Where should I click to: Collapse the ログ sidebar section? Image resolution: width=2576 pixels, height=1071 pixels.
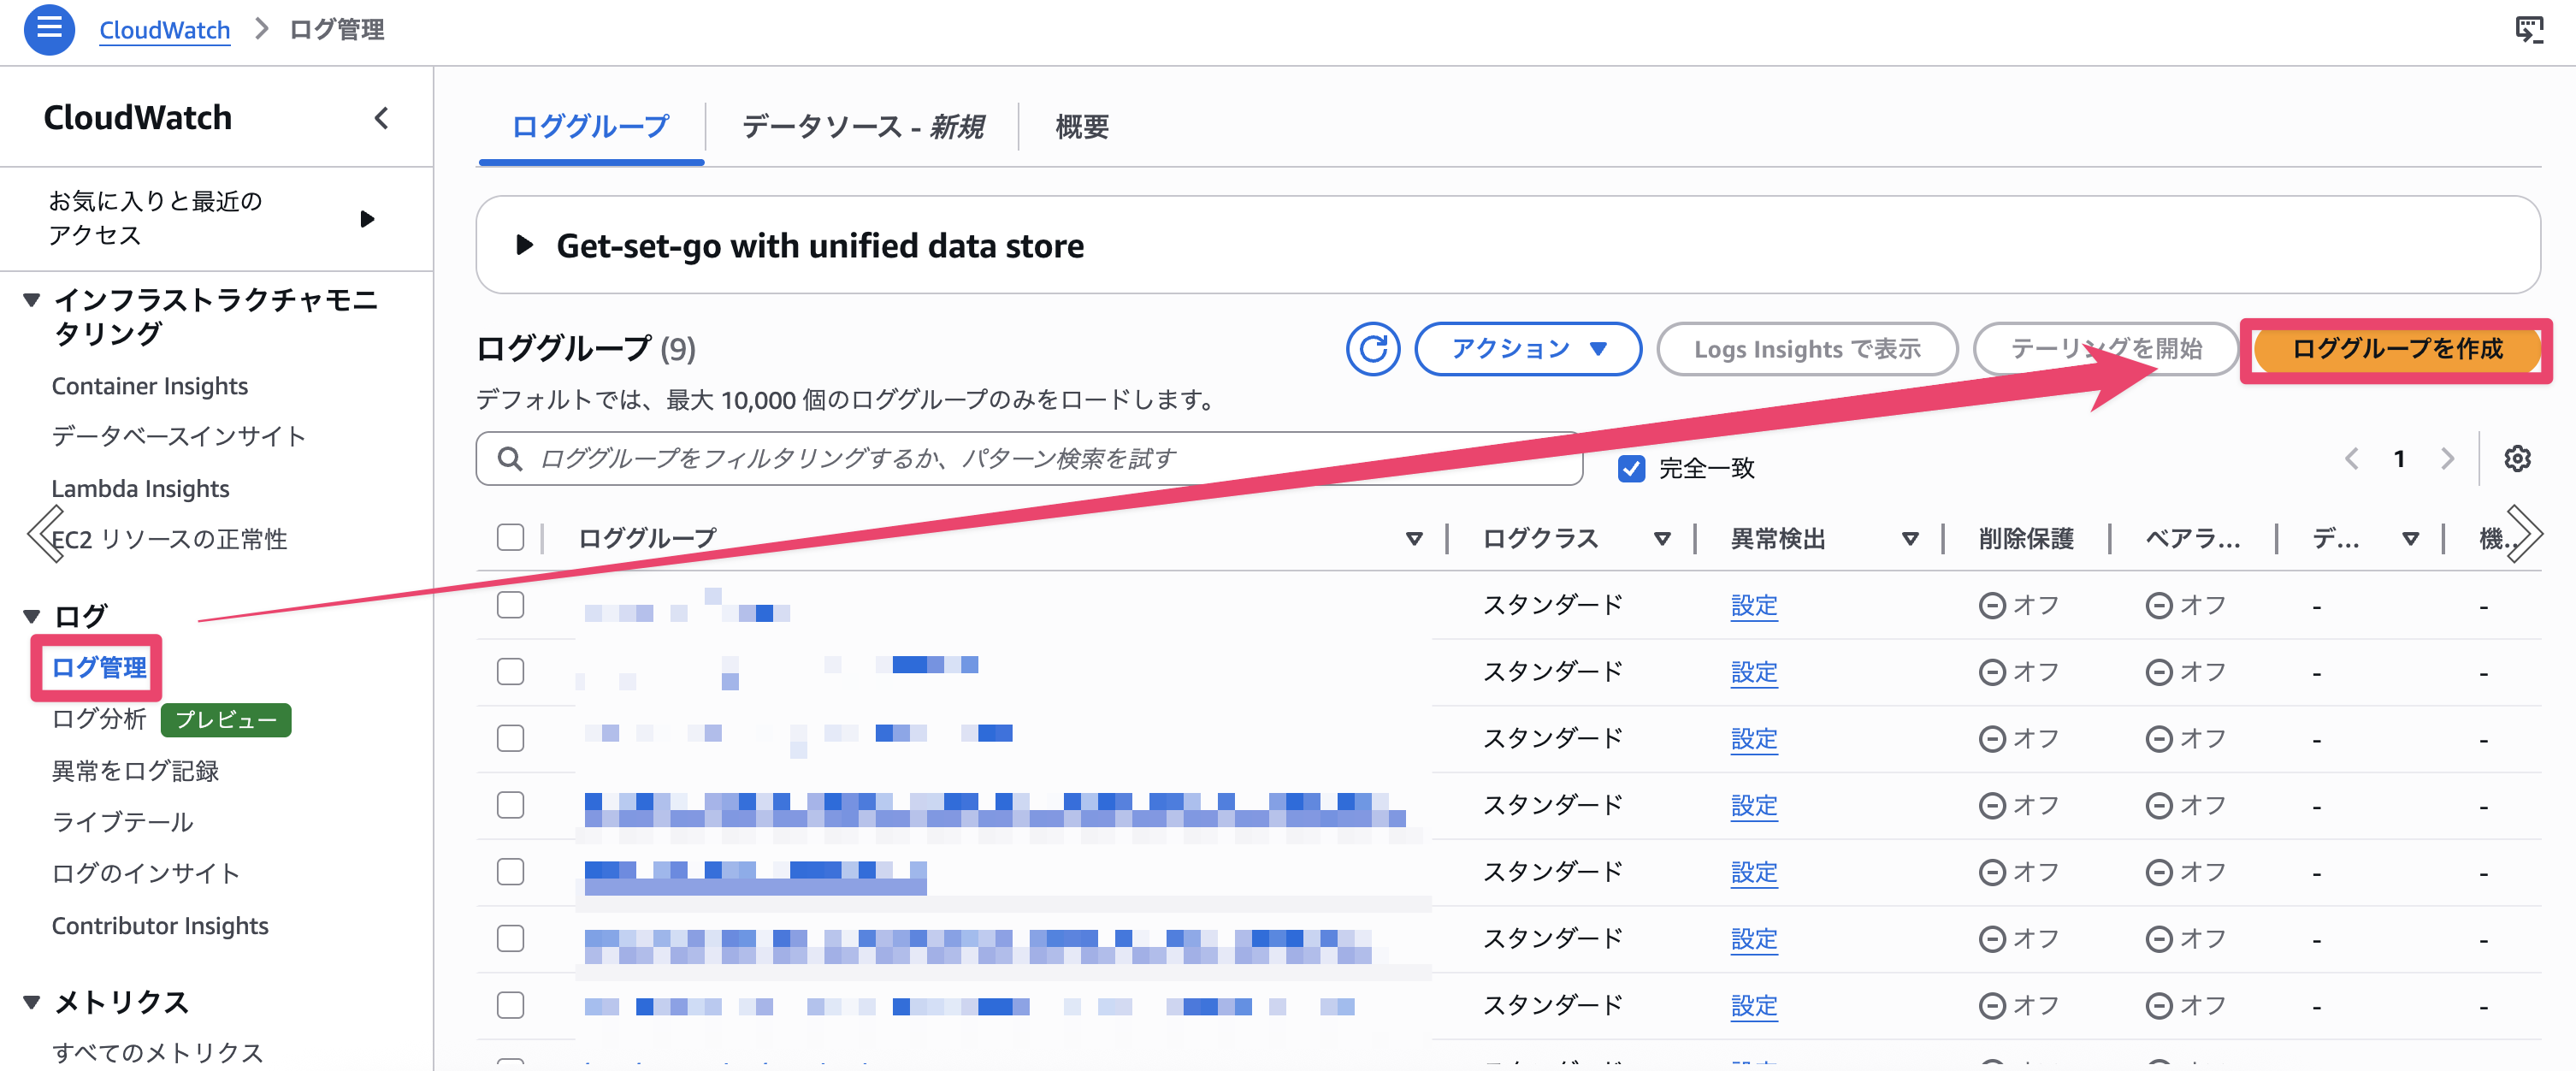pos(32,616)
